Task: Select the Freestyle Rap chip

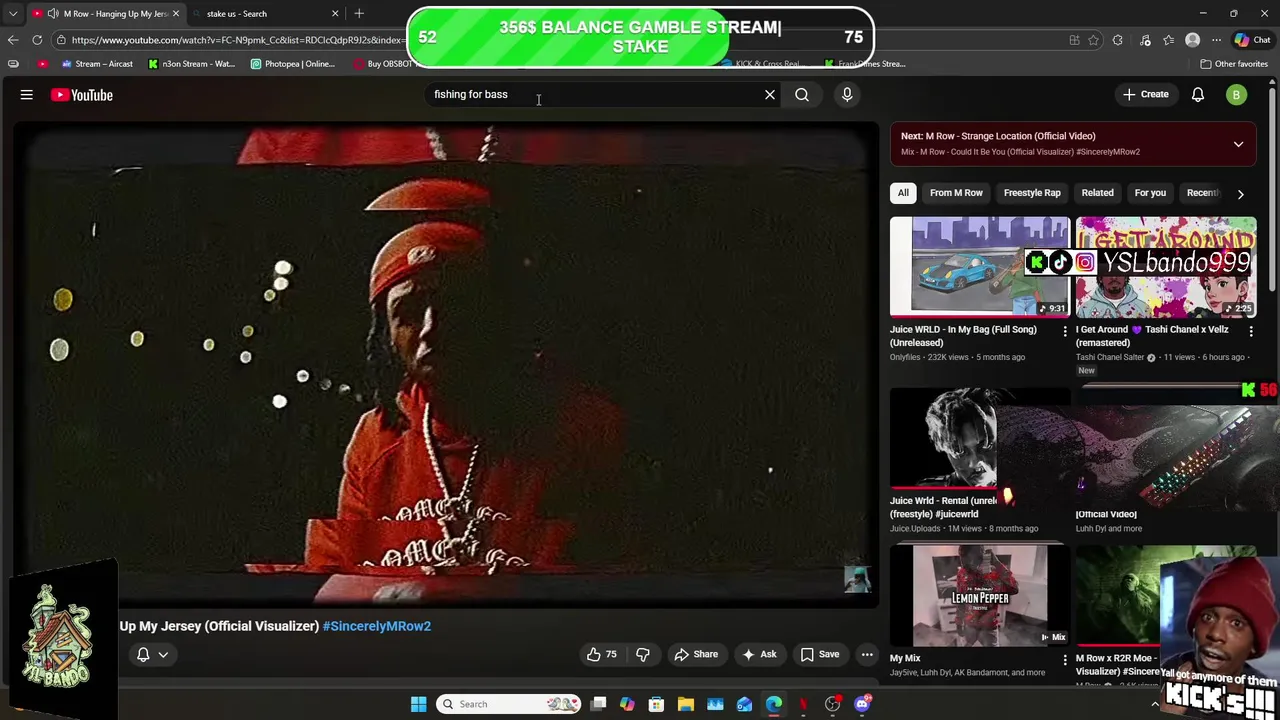Action: [x=1032, y=193]
